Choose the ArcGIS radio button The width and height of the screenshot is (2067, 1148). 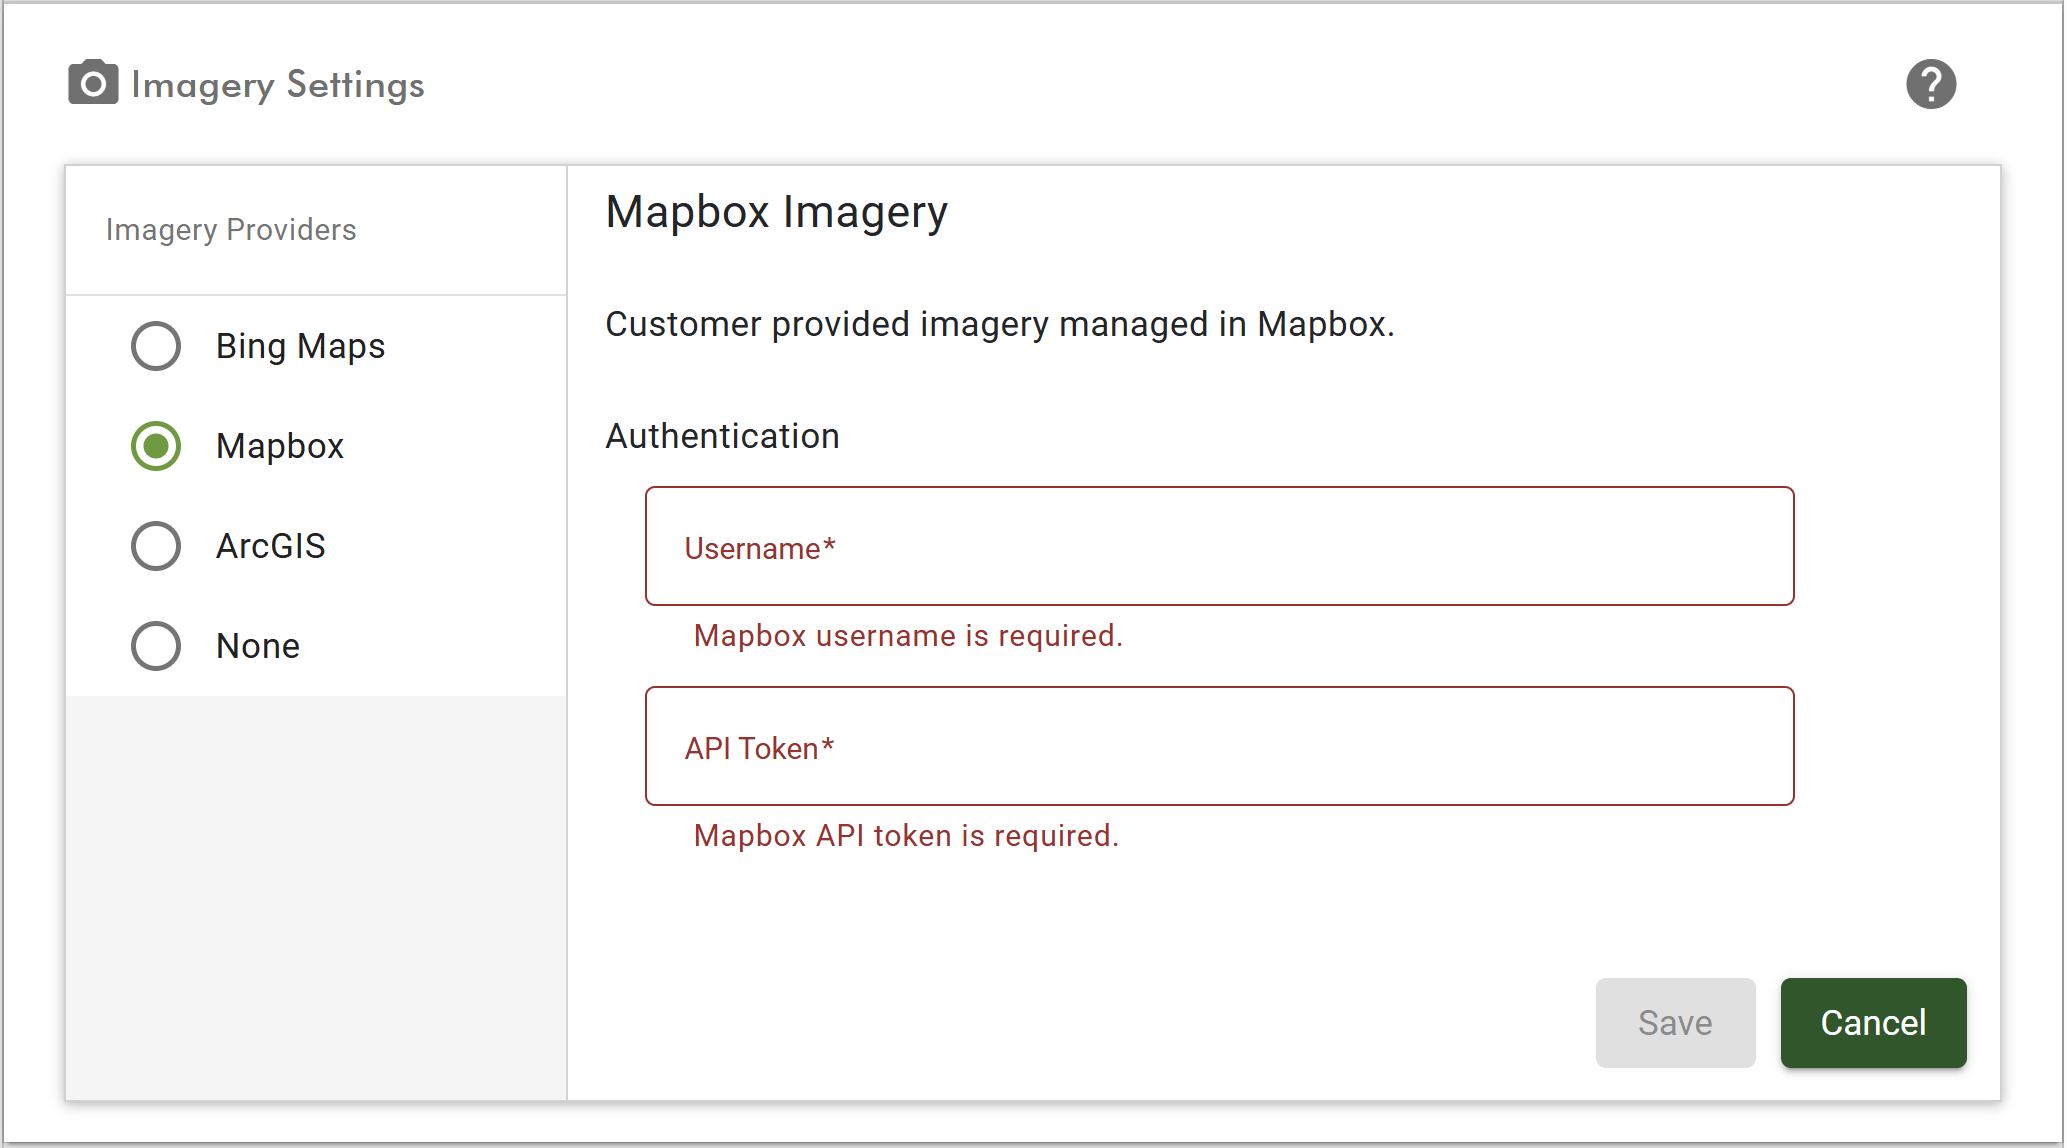[156, 546]
